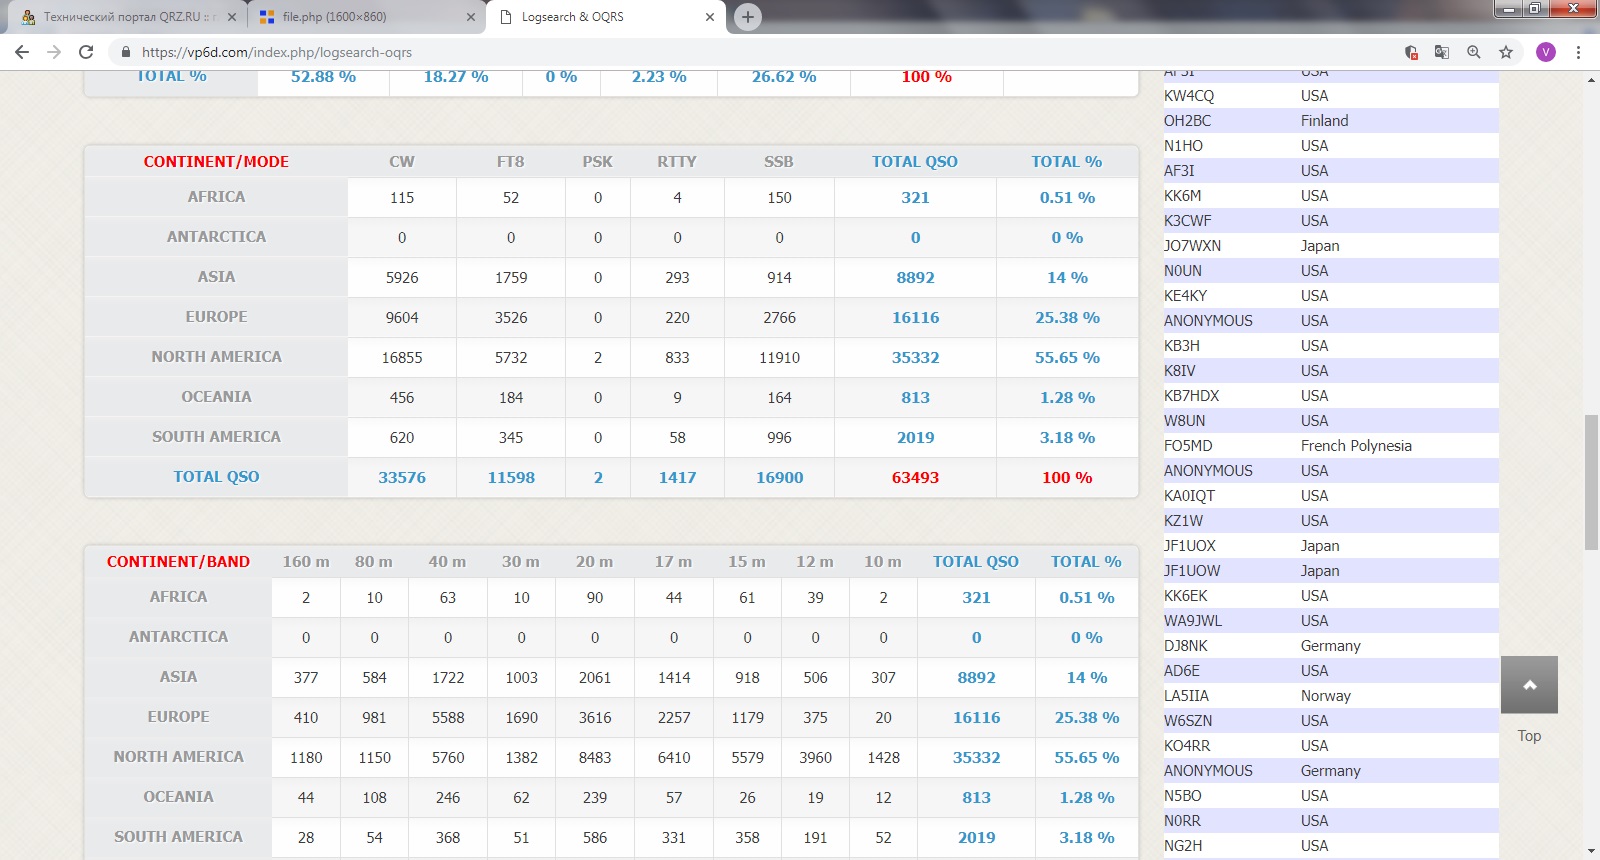
Task: Click the scrollbar down arrow
Action: 1591,851
